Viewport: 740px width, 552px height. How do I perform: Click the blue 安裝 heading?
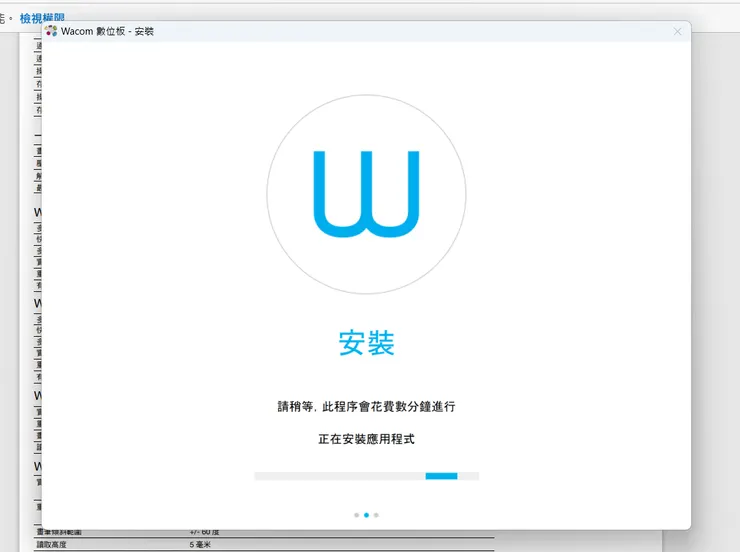click(366, 343)
